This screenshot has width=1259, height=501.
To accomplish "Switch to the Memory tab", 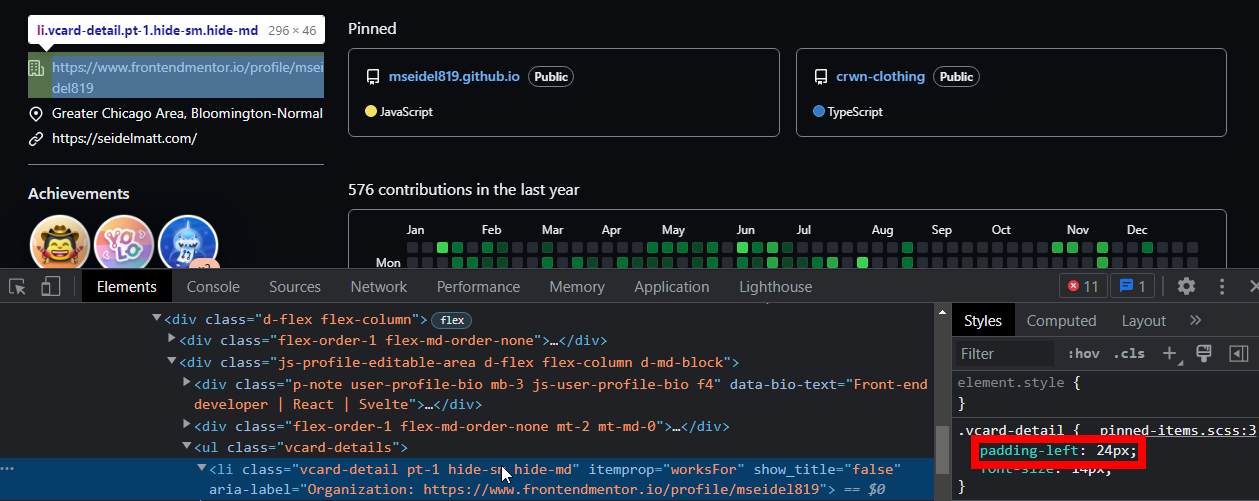I will coord(577,286).
